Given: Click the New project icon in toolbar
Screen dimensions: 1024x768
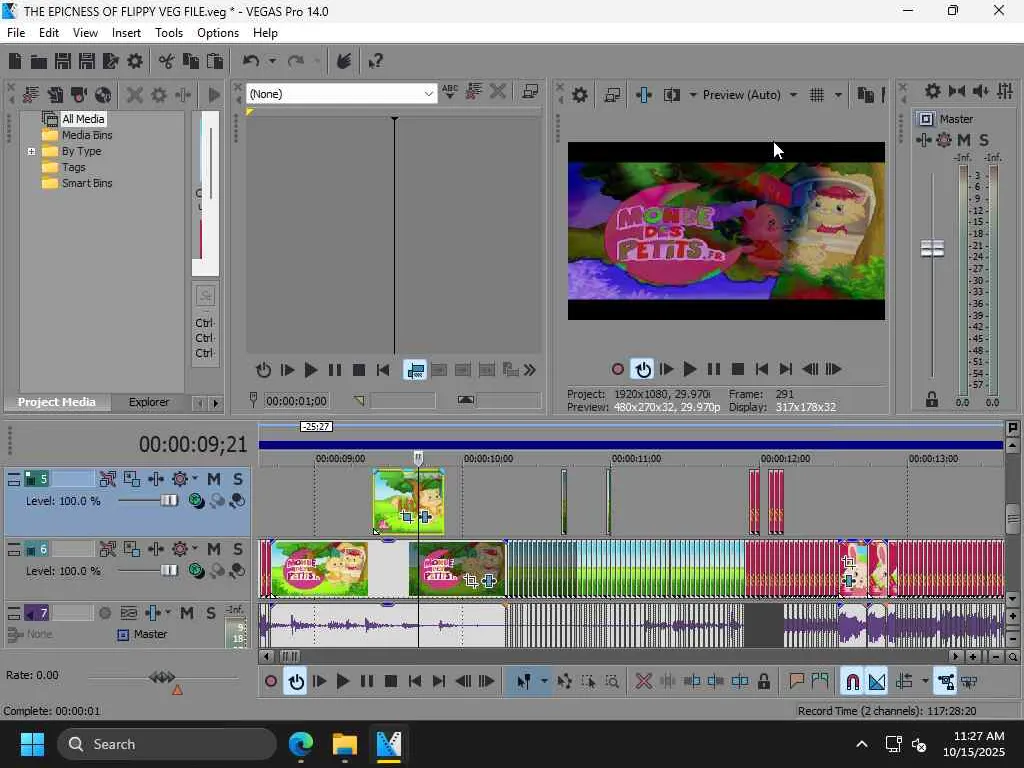Looking at the screenshot, I should pyautogui.click(x=14, y=61).
